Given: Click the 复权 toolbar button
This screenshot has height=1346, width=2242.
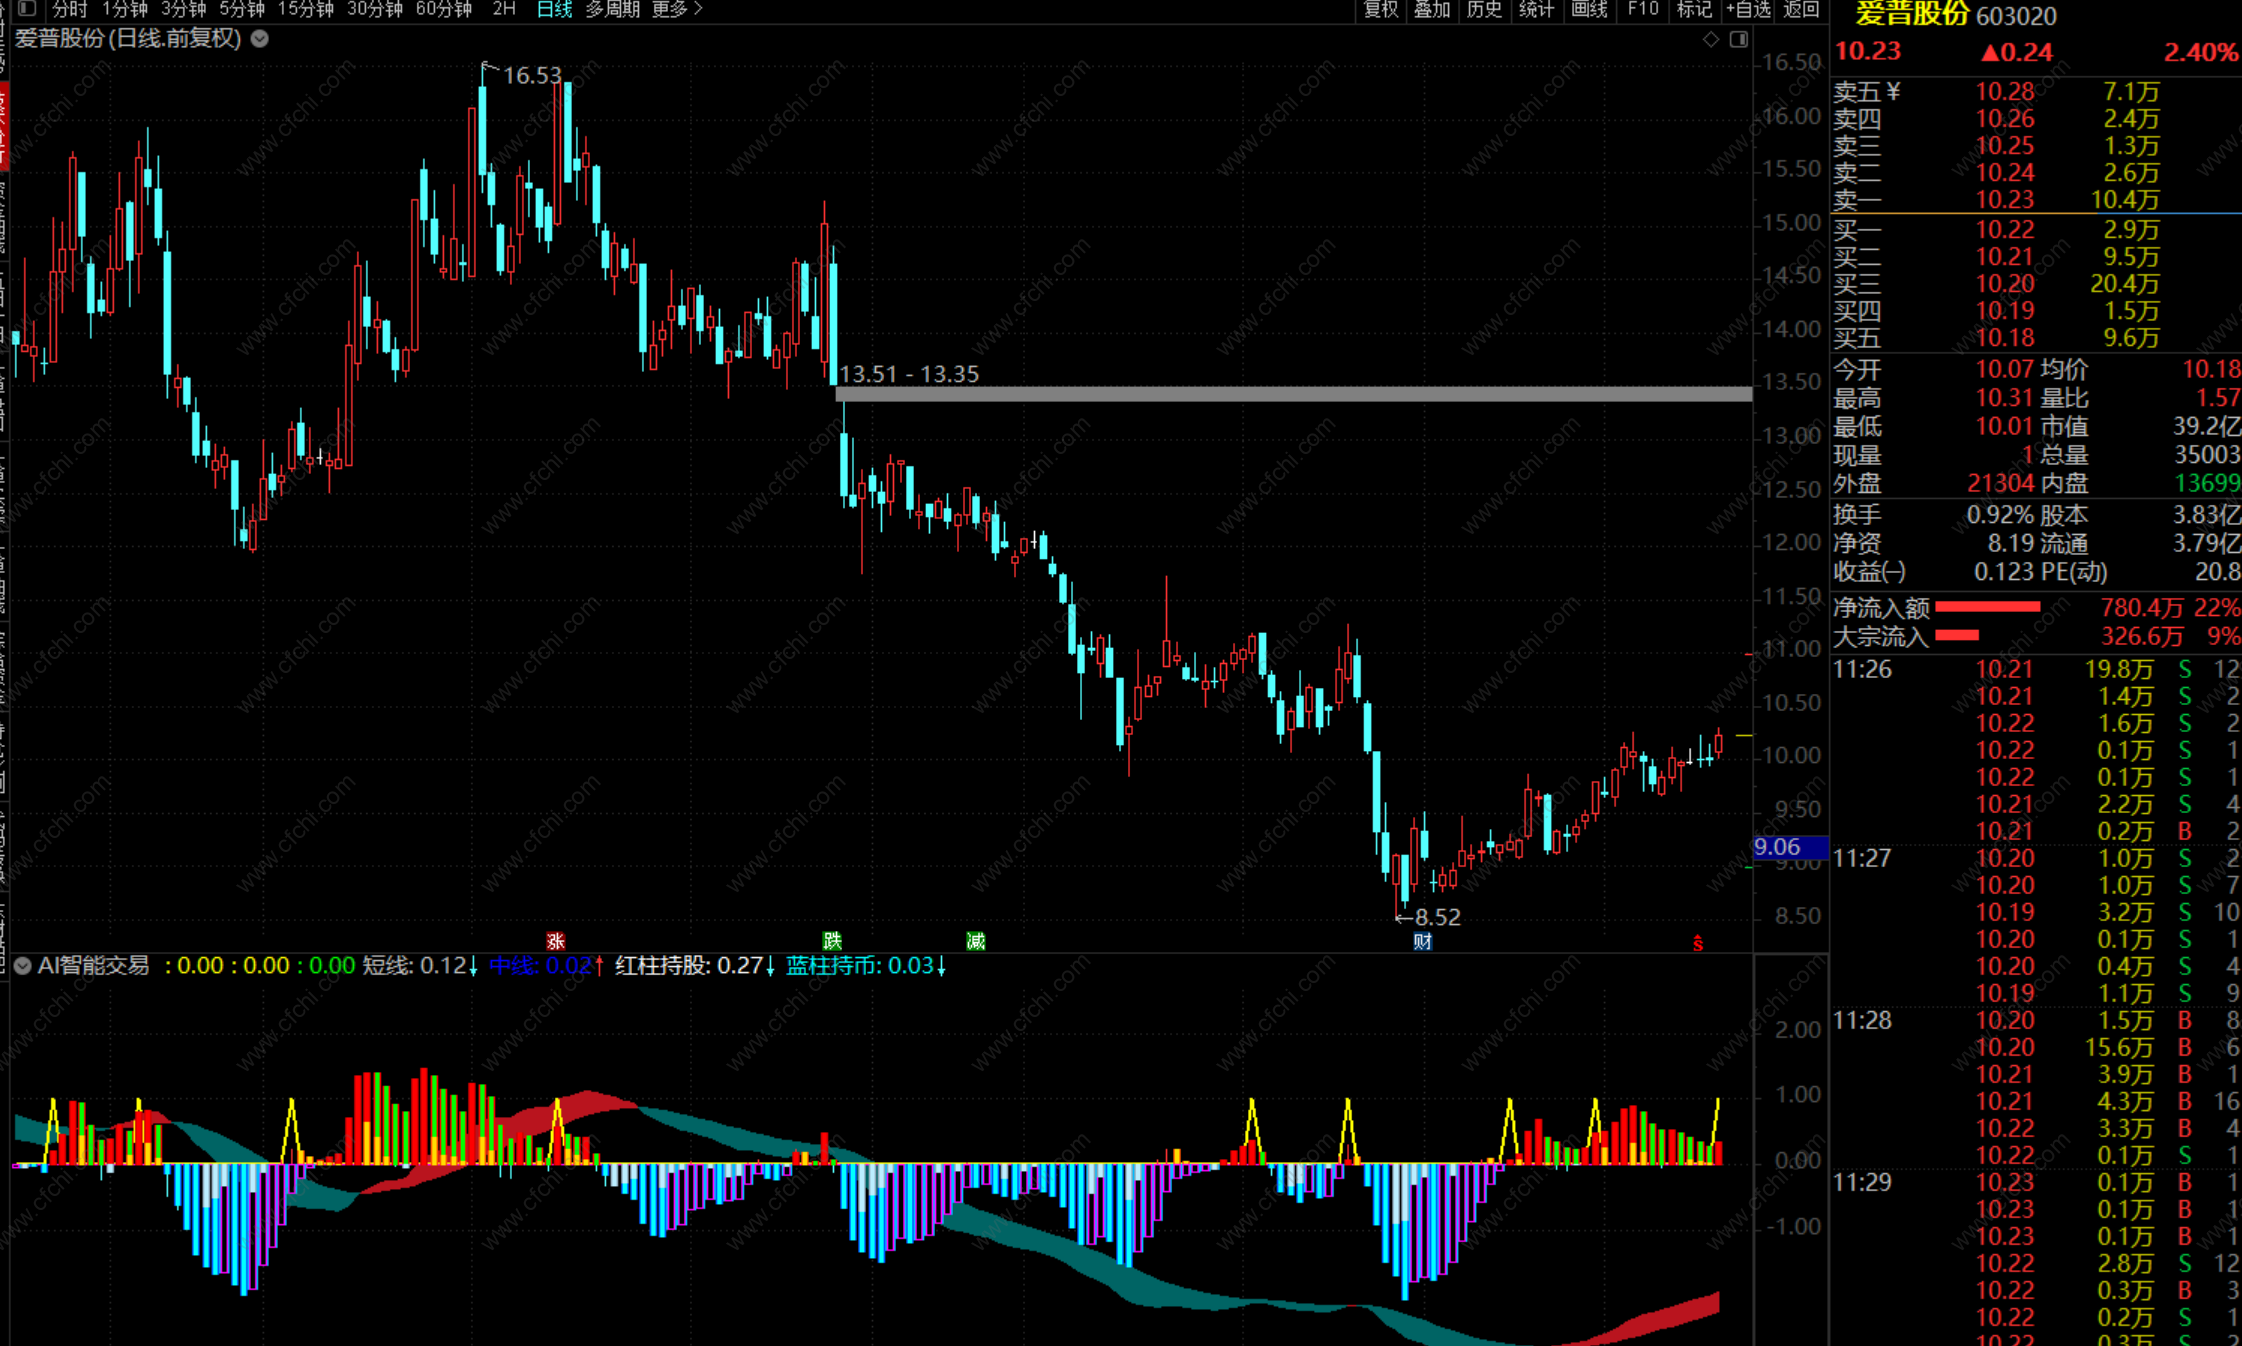Looking at the screenshot, I should click(x=1381, y=9).
